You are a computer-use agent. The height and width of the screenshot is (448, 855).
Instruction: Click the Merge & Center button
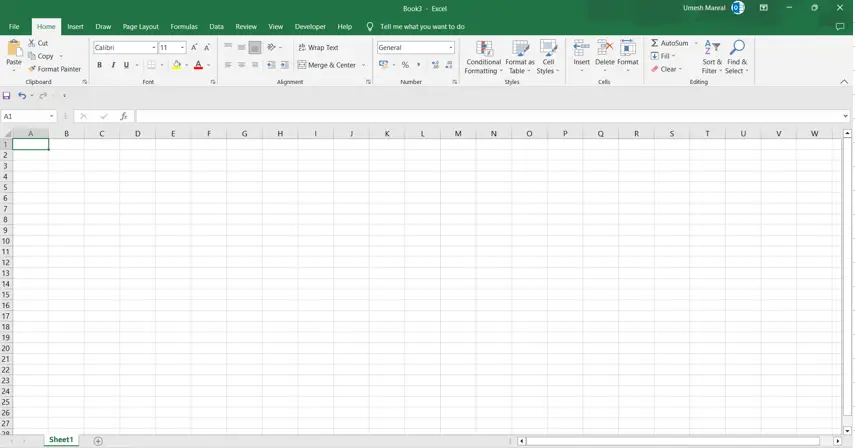pyautogui.click(x=327, y=65)
